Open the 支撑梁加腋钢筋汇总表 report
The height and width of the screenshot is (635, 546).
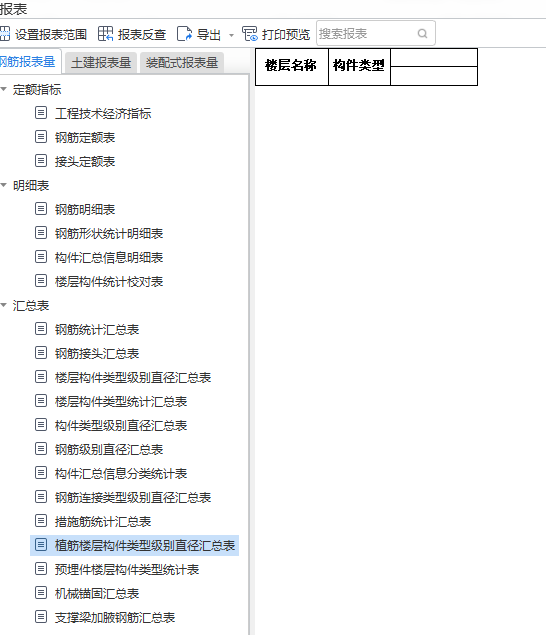click(115, 617)
